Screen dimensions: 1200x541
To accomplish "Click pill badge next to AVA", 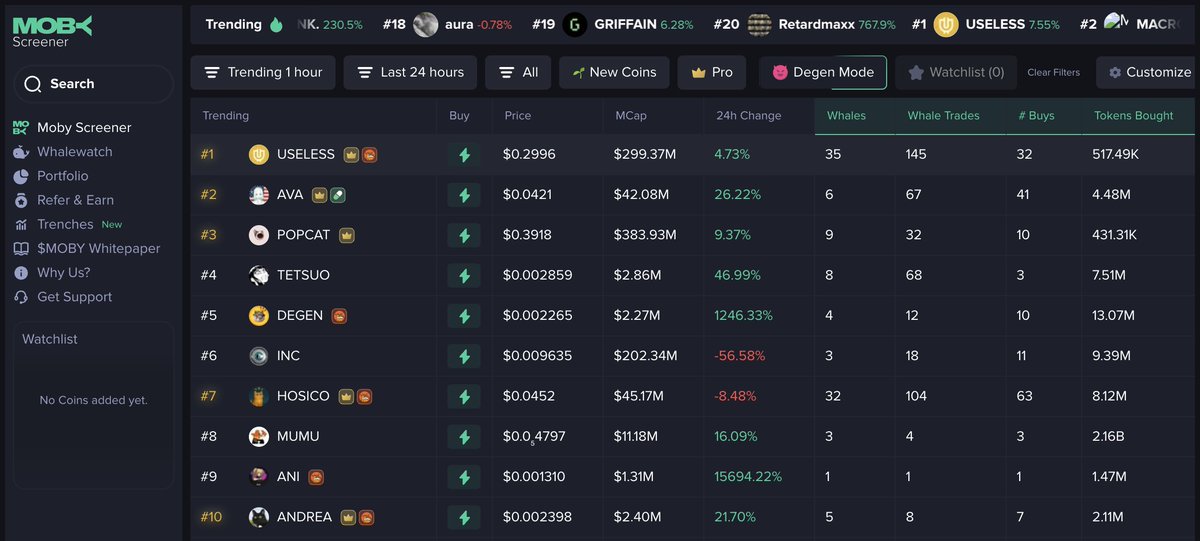I will point(338,195).
